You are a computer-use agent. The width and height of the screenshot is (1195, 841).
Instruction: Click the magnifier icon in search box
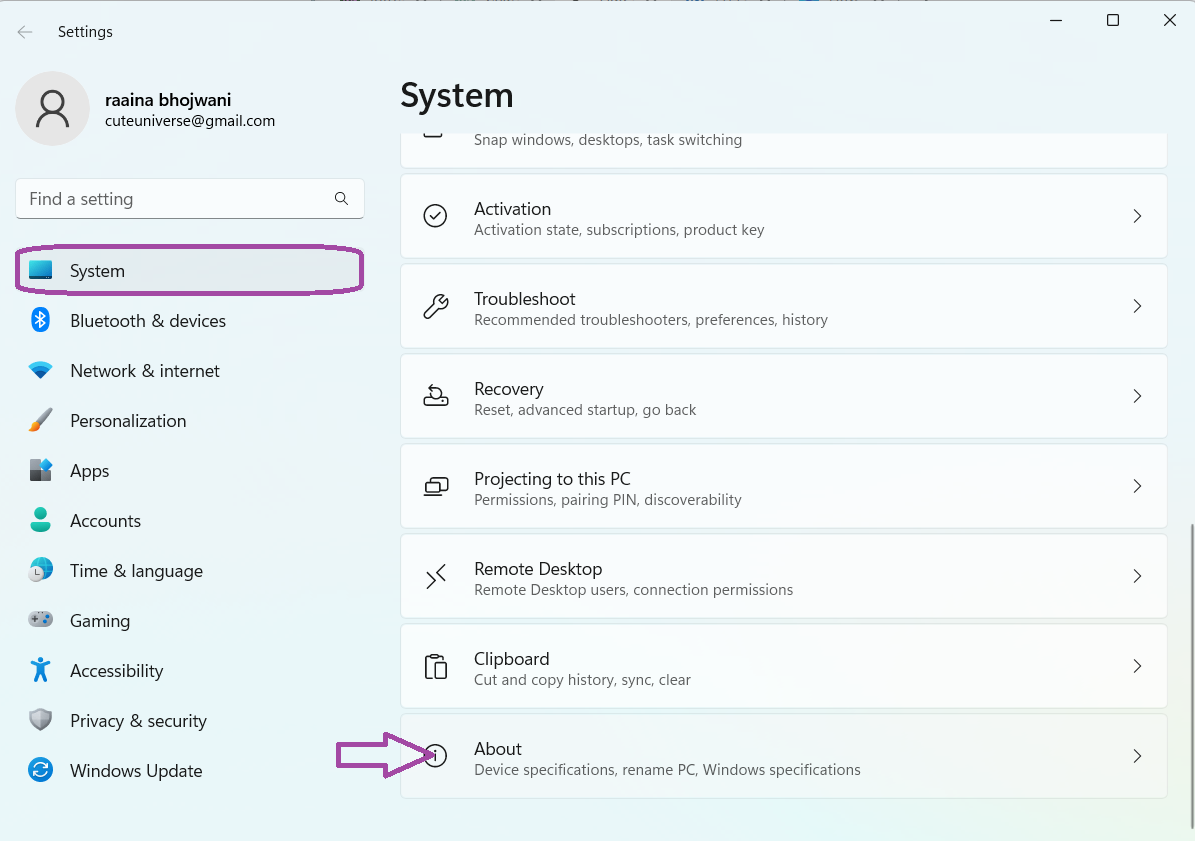tap(341, 199)
